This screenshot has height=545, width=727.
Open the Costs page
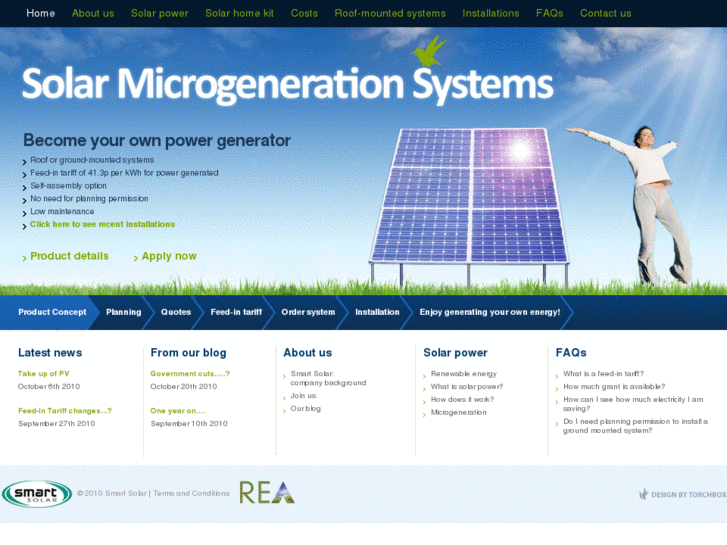coord(304,13)
